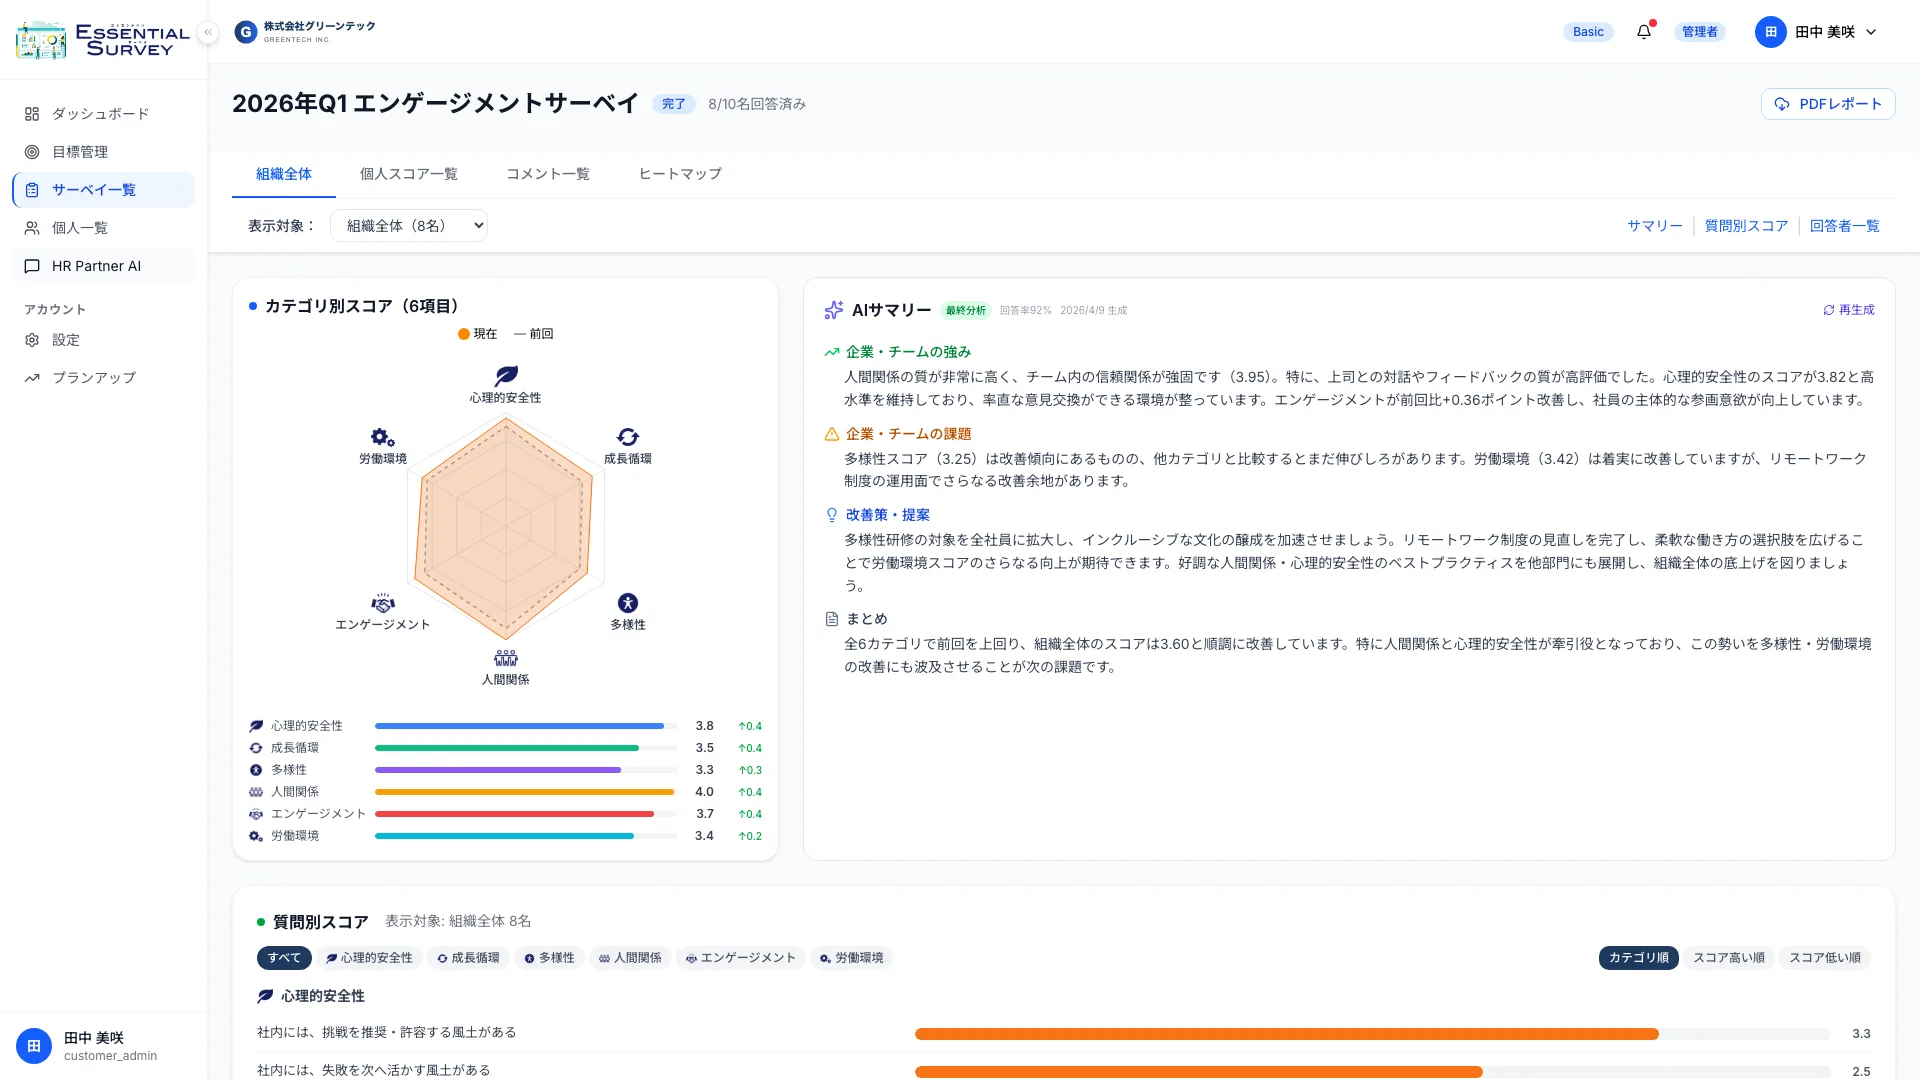Click the プランアップ trend arrow icon
This screenshot has height=1080, width=1920.
click(x=32, y=378)
